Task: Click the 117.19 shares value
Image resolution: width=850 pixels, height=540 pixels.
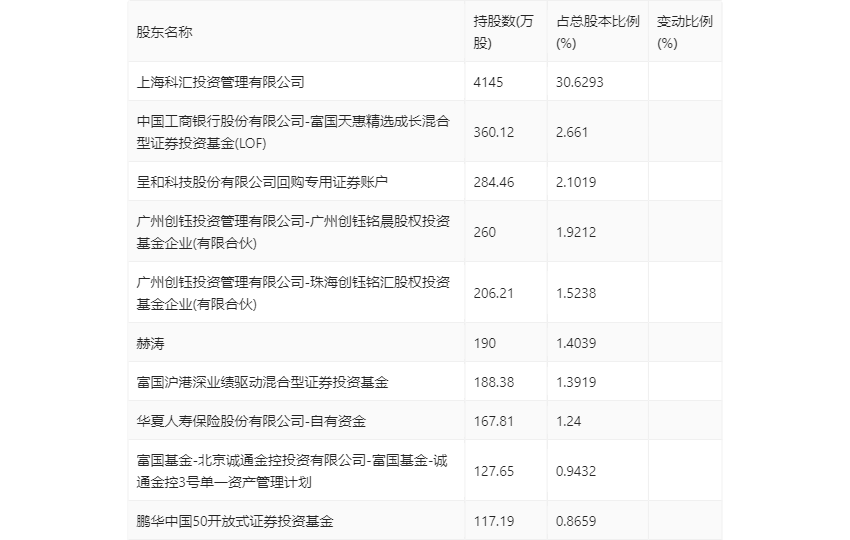Action: click(x=493, y=521)
